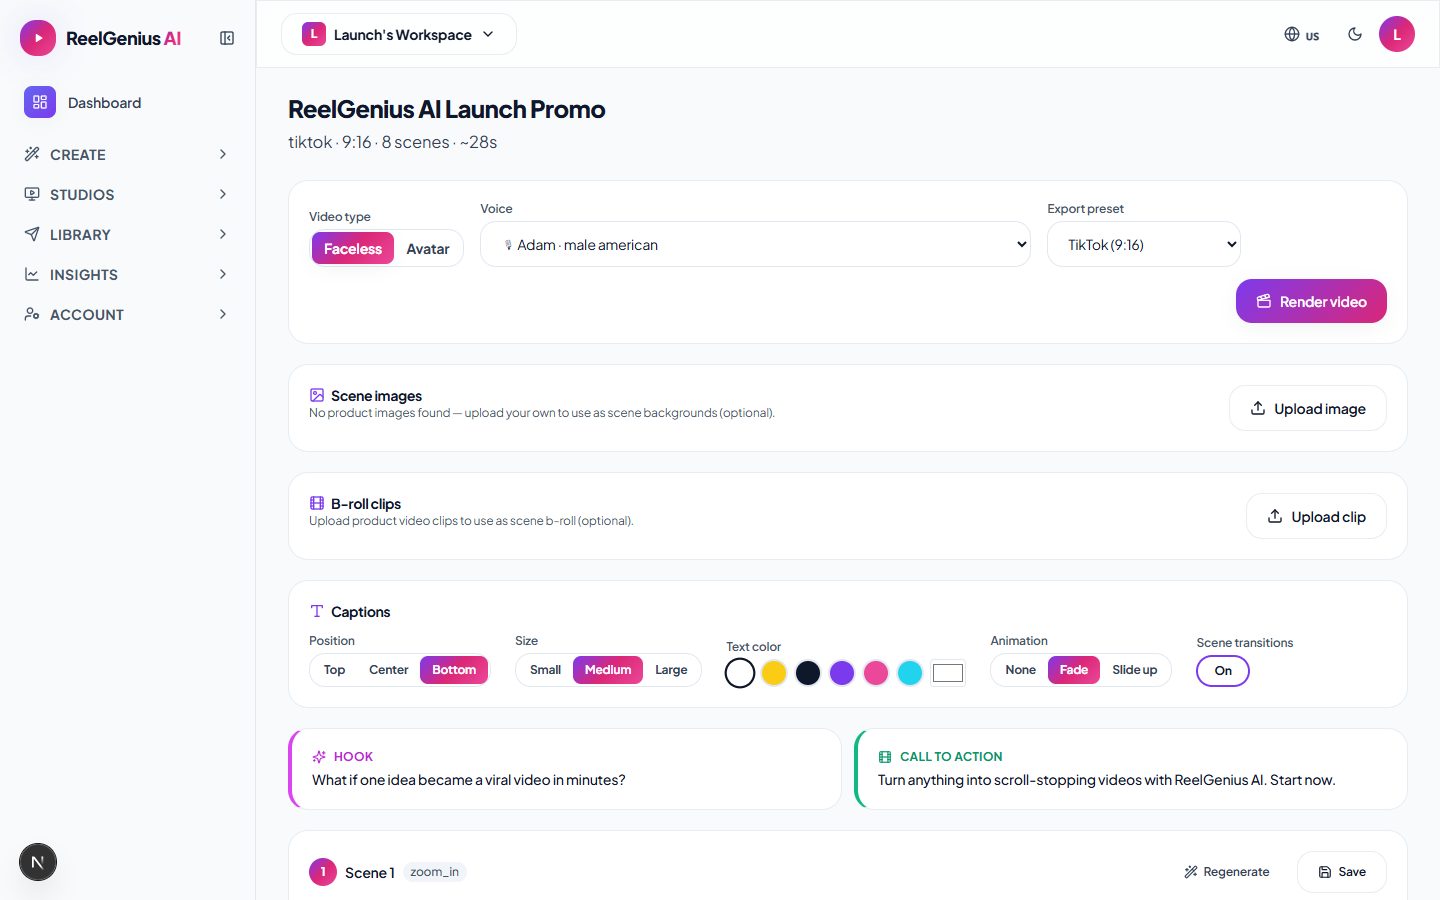Click the Upload image button

1307,408
